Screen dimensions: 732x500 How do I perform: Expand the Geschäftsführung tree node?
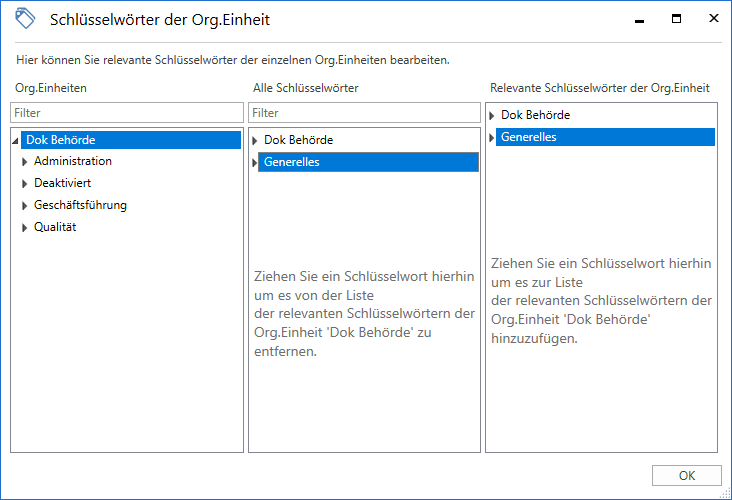point(25,206)
